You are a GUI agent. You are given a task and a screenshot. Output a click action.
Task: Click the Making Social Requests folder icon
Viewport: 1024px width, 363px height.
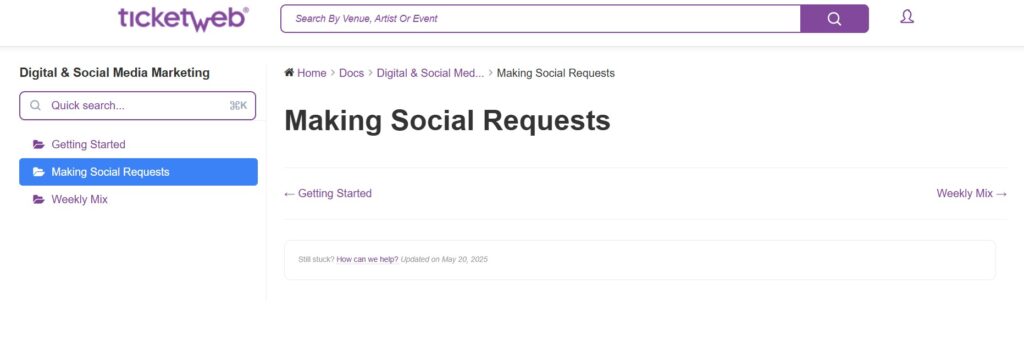[39, 172]
